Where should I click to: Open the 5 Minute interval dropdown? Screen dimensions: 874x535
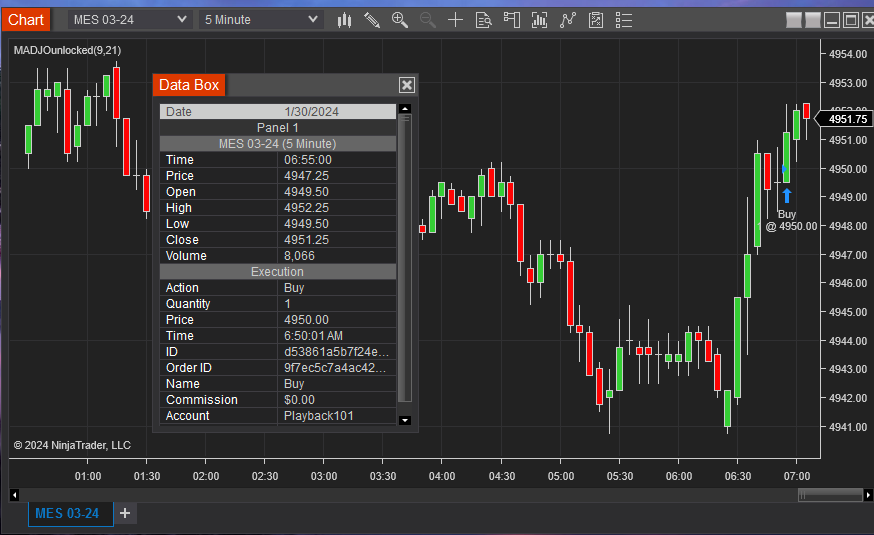click(x=261, y=20)
